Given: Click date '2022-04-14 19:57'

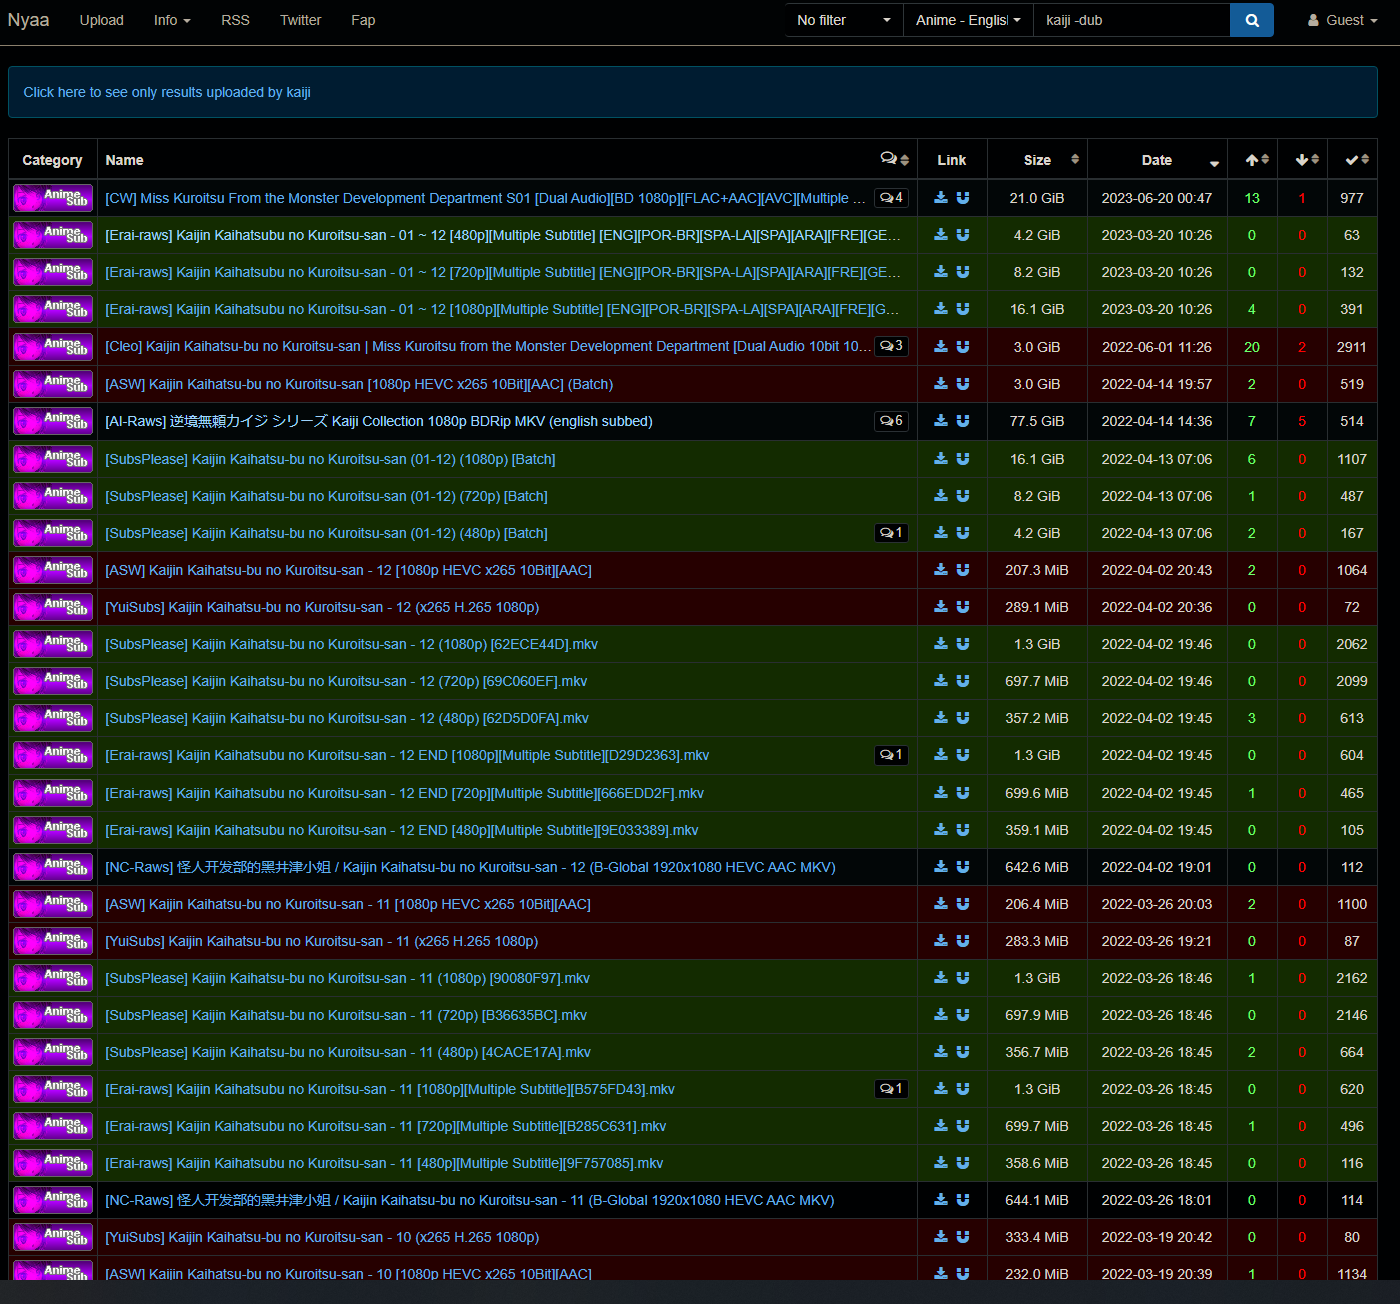Looking at the screenshot, I should 1157,384.
